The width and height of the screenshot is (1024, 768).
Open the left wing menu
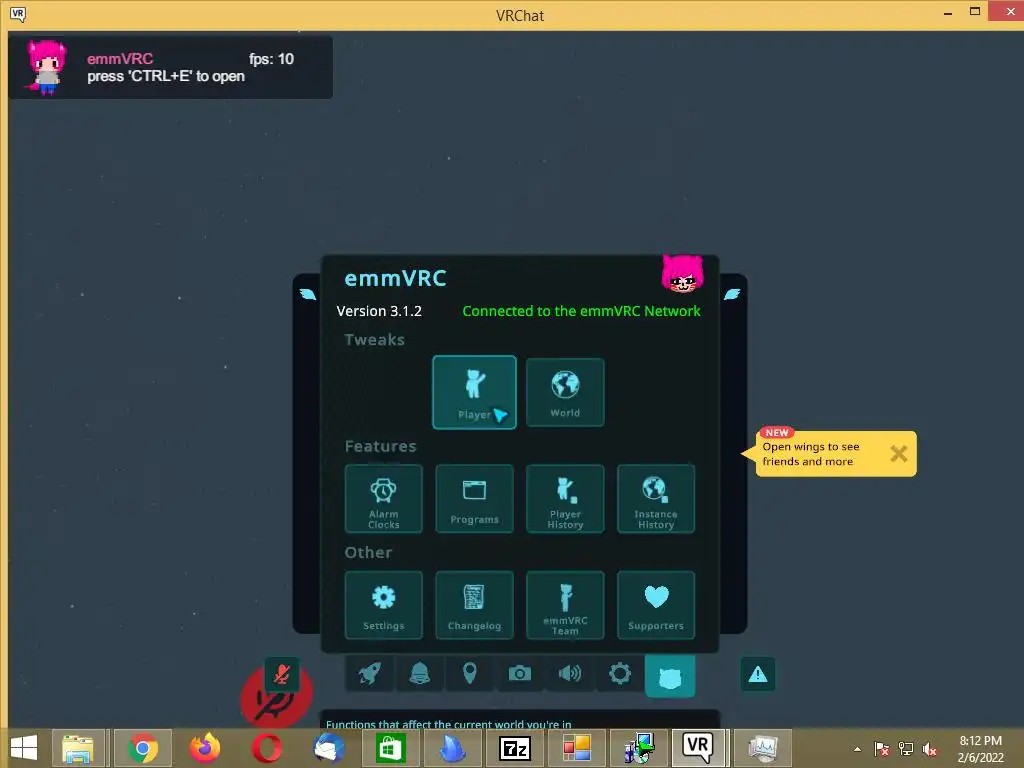tap(308, 295)
